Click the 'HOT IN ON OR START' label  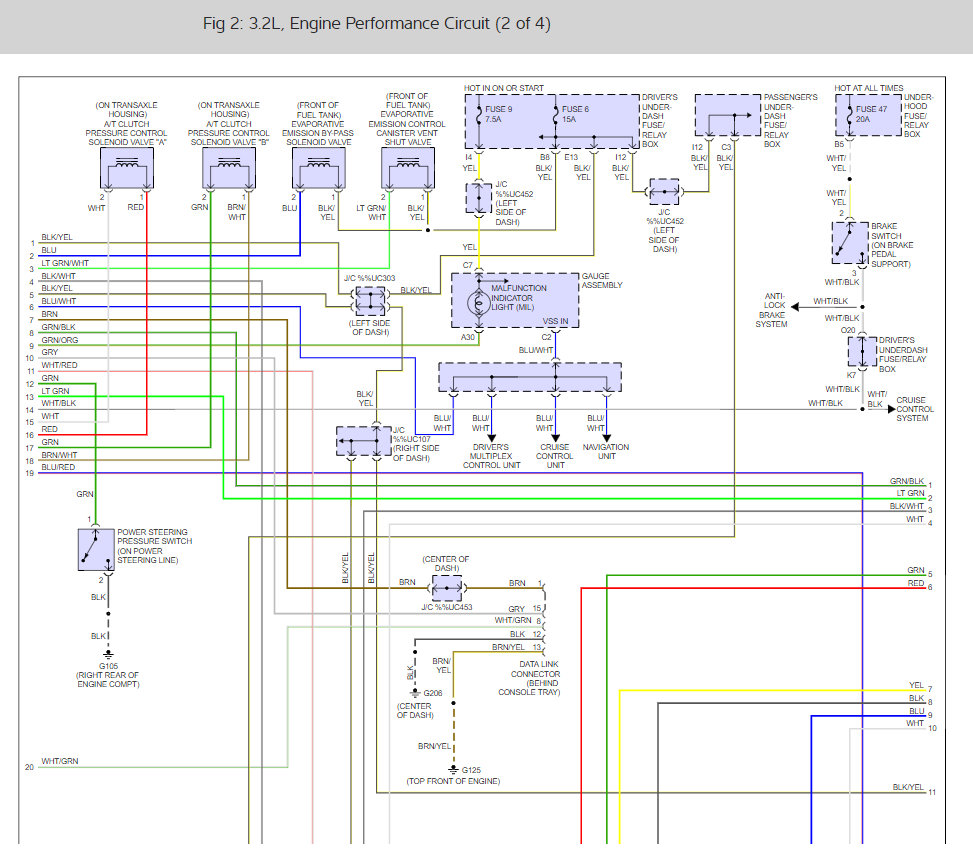point(503,88)
